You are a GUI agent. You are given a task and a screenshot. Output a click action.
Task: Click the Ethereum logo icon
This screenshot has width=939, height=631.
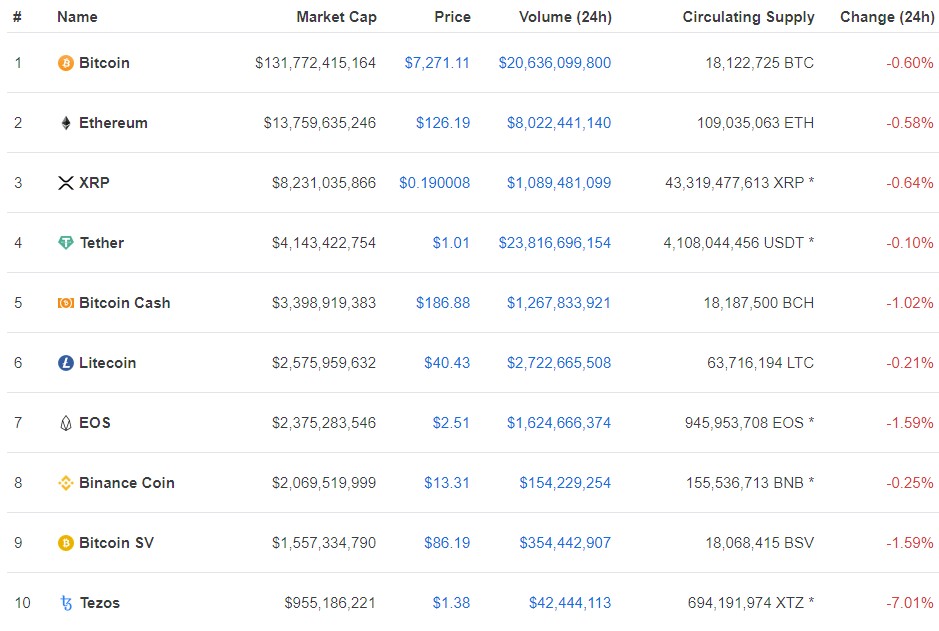(66, 123)
